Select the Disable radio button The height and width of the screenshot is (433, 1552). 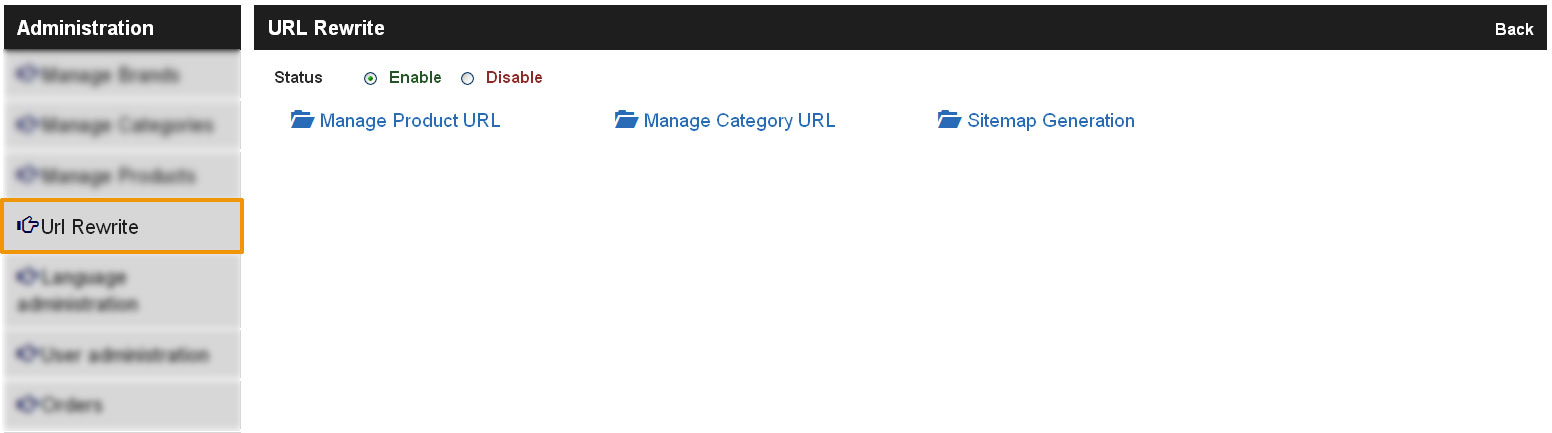pyautogui.click(x=467, y=78)
